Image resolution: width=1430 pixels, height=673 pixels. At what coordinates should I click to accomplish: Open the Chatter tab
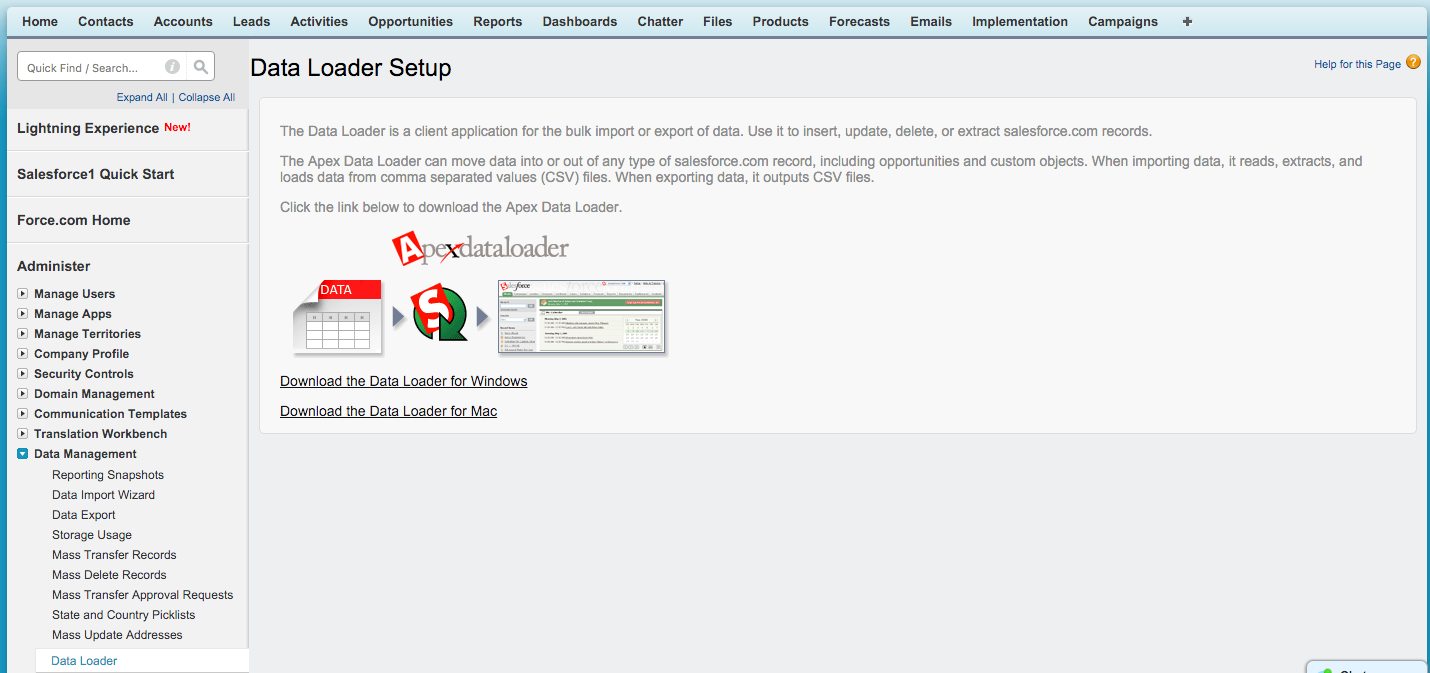(x=660, y=21)
